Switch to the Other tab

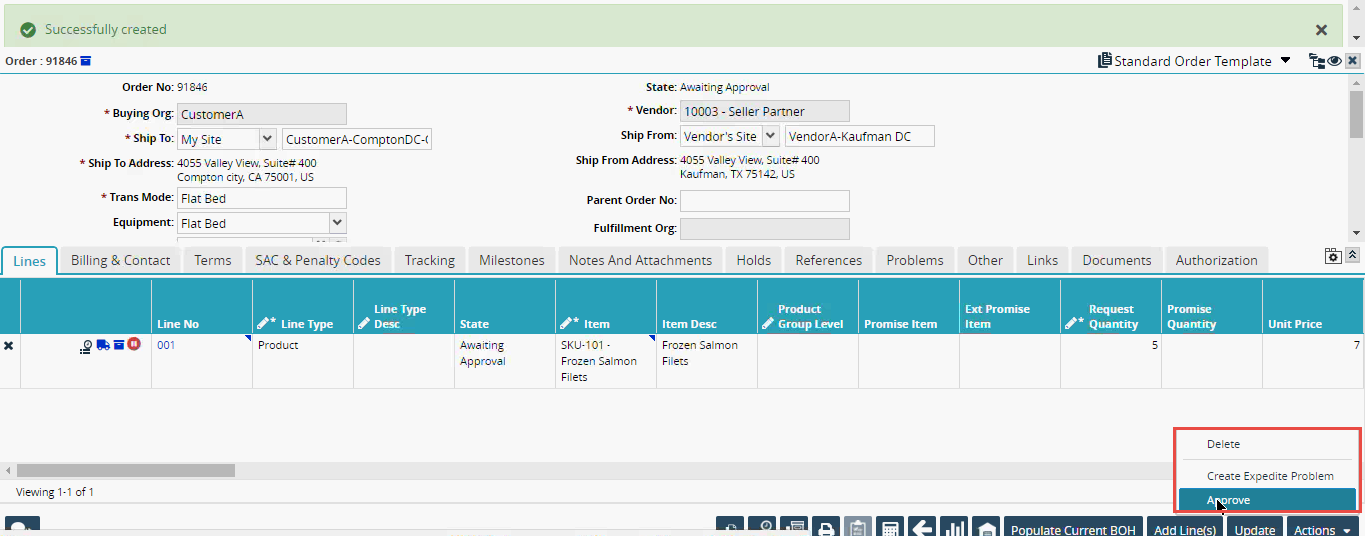(x=985, y=260)
